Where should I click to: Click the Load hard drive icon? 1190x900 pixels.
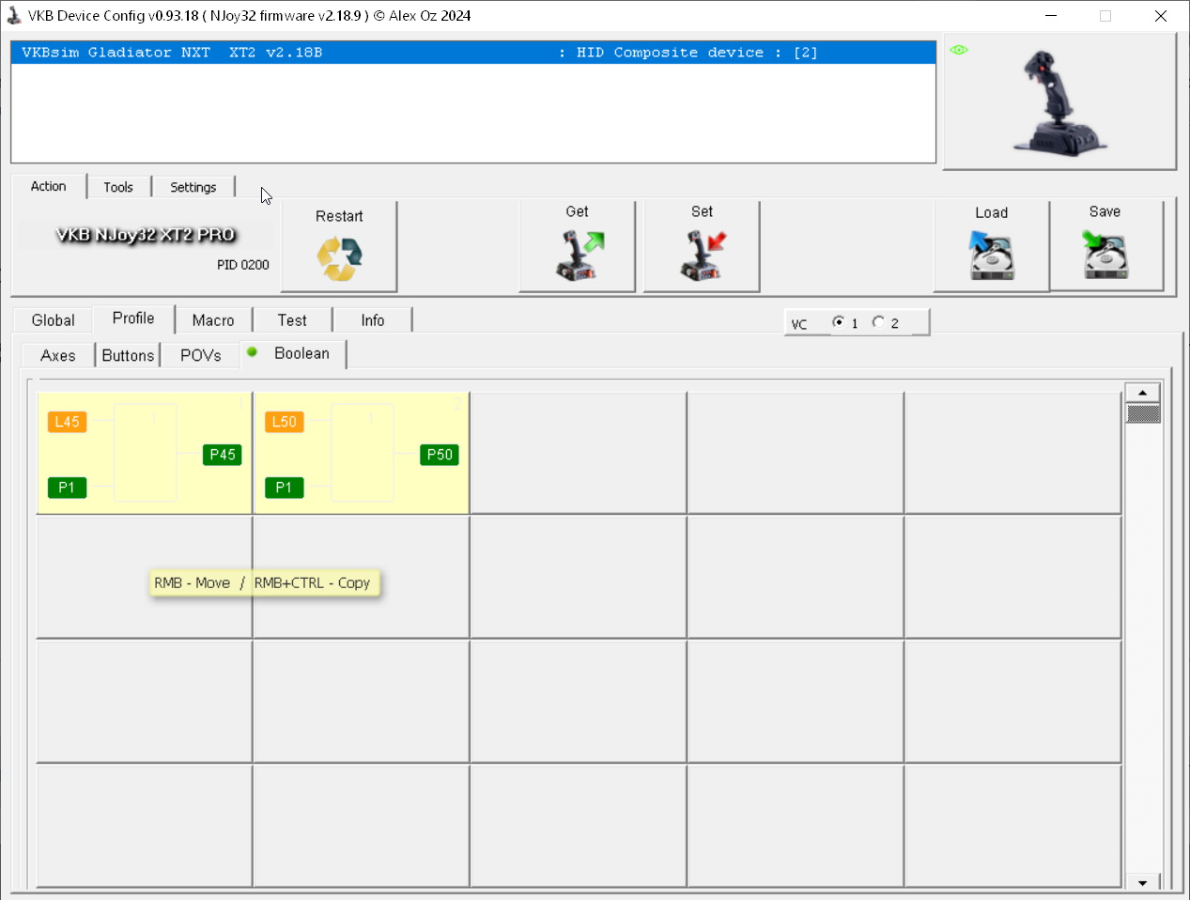(x=991, y=256)
